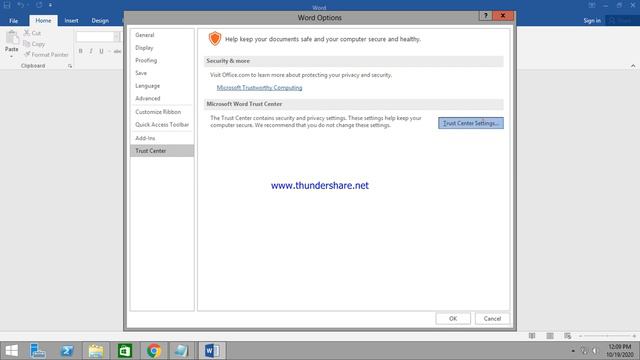Toggle Strikethrough formatting in Word ribbon
640x360 pixels.
coord(117,51)
